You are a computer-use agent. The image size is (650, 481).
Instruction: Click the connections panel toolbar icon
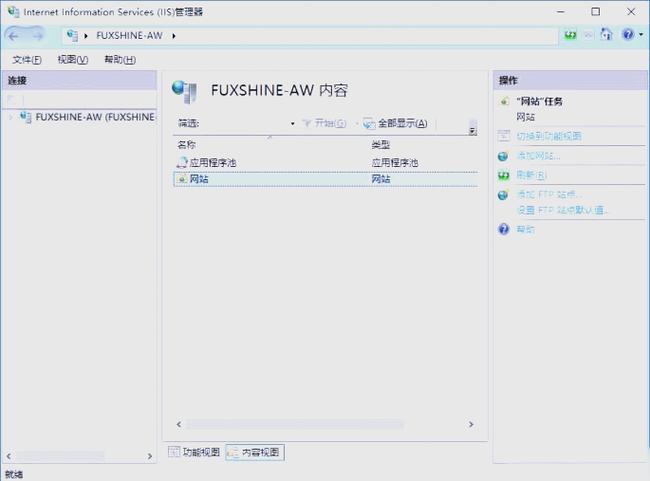point(12,100)
